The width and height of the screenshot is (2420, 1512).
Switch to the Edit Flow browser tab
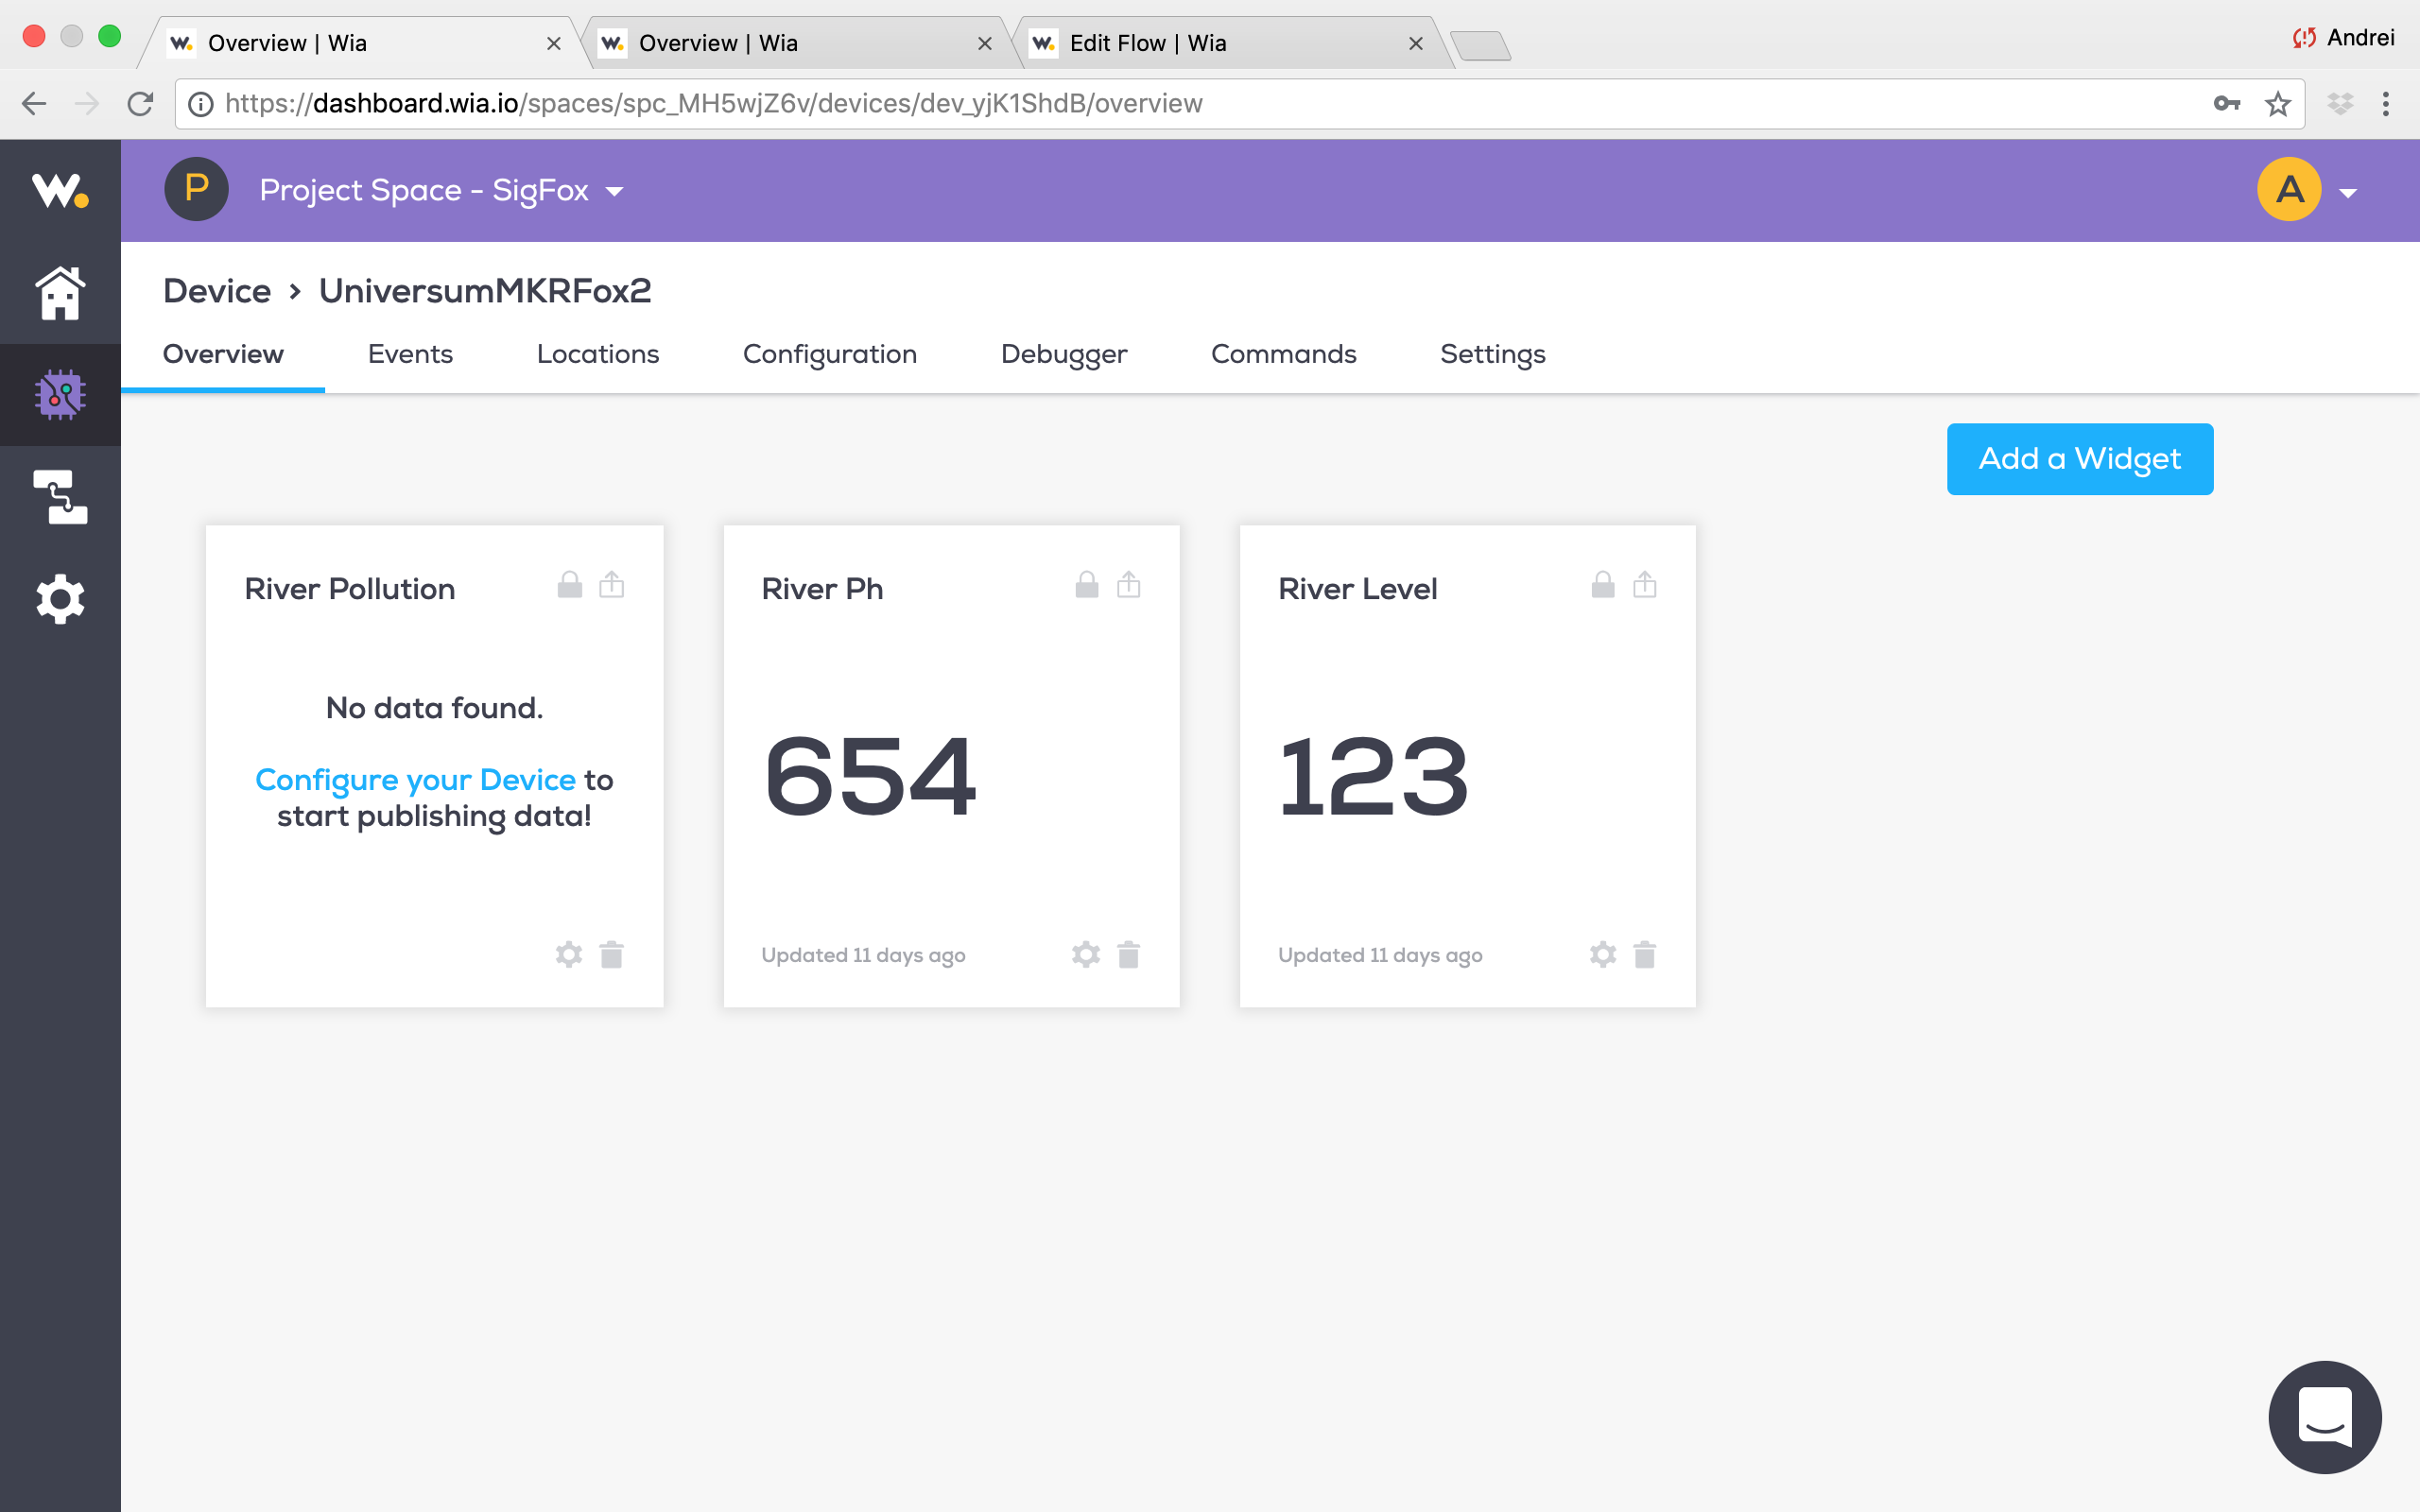(1148, 43)
